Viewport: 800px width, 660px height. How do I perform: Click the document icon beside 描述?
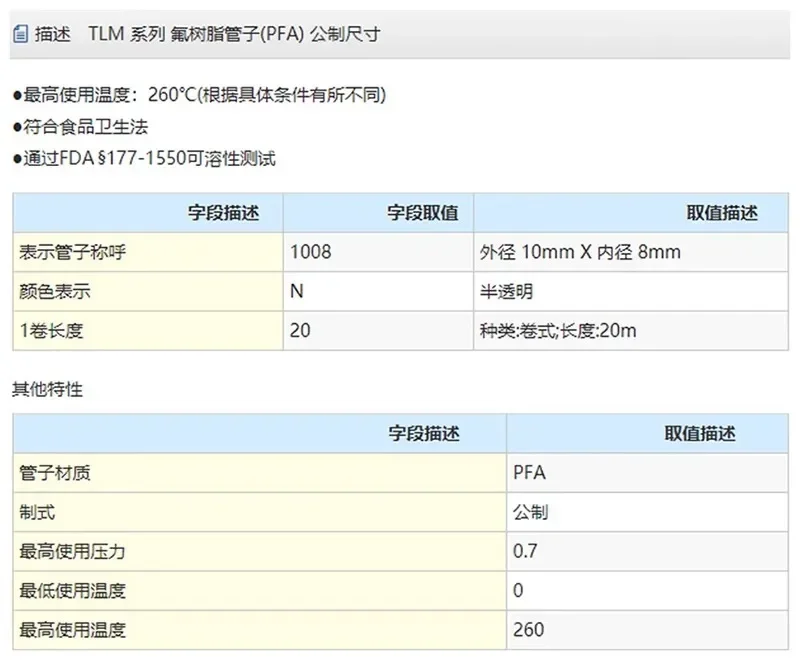[x=18, y=32]
